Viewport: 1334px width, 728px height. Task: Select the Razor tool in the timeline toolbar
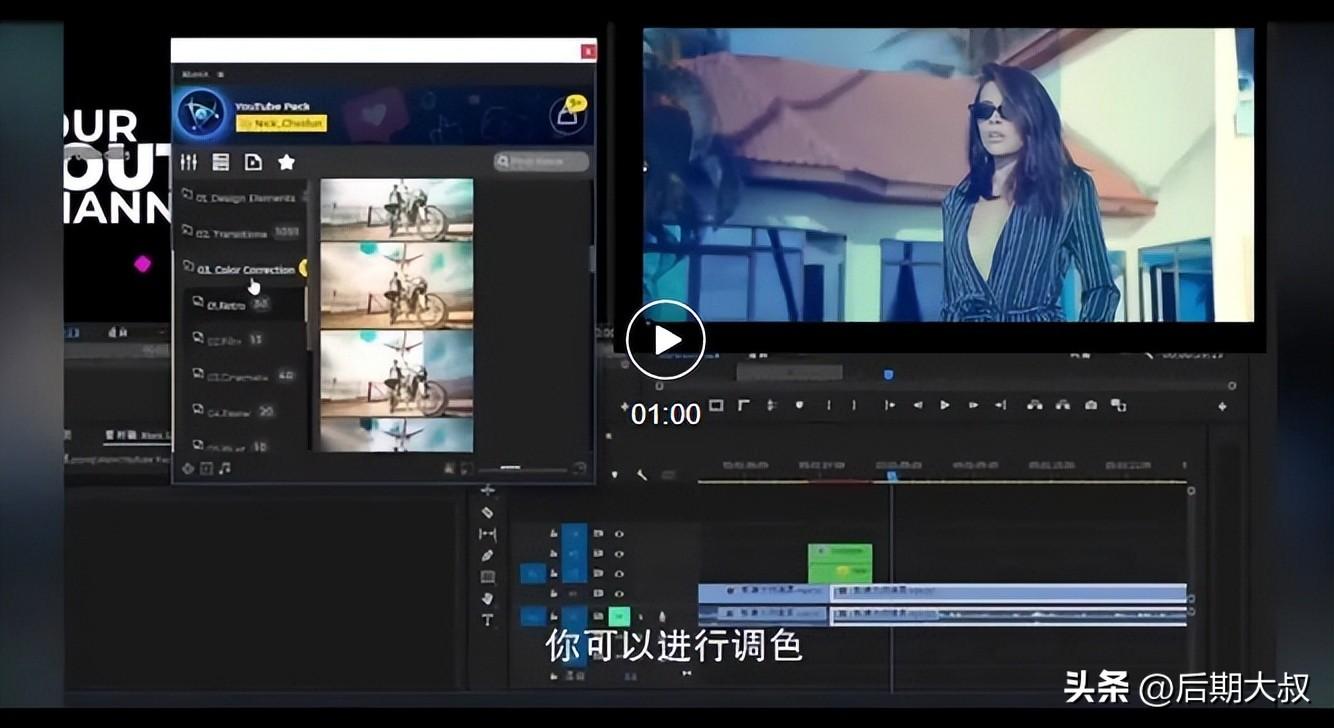[488, 512]
